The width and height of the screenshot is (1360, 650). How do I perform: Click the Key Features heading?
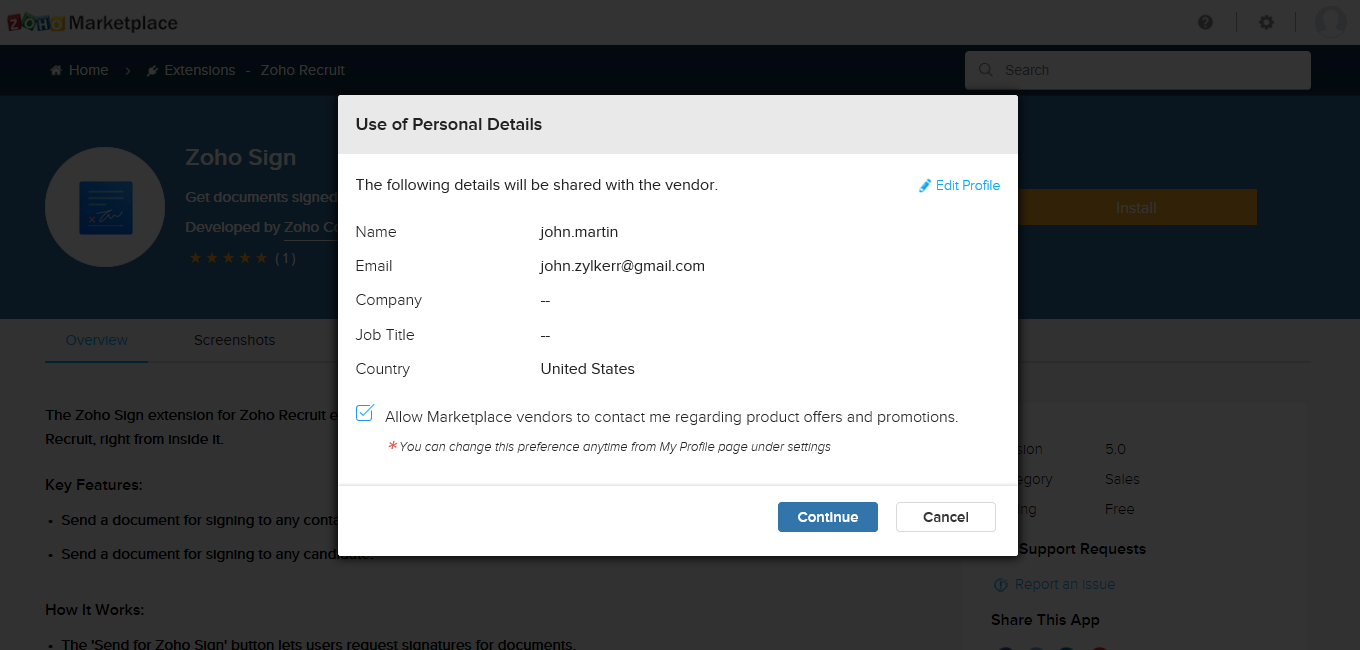pyautogui.click(x=94, y=485)
